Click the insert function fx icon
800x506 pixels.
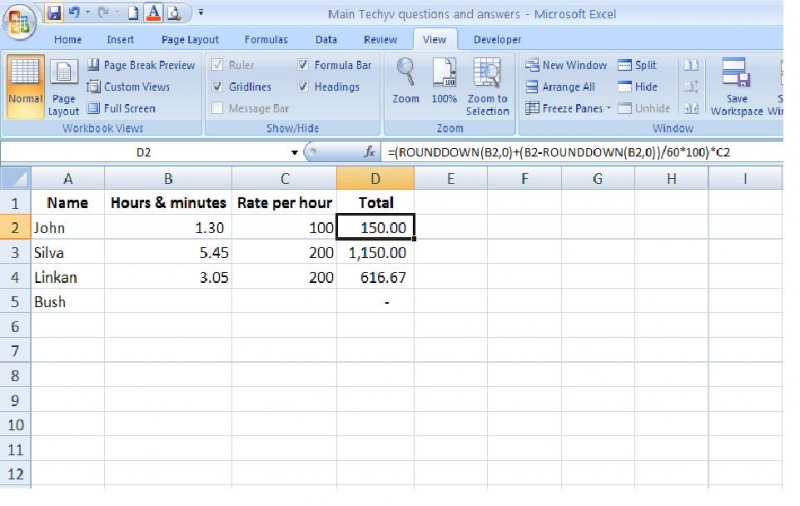(370, 153)
